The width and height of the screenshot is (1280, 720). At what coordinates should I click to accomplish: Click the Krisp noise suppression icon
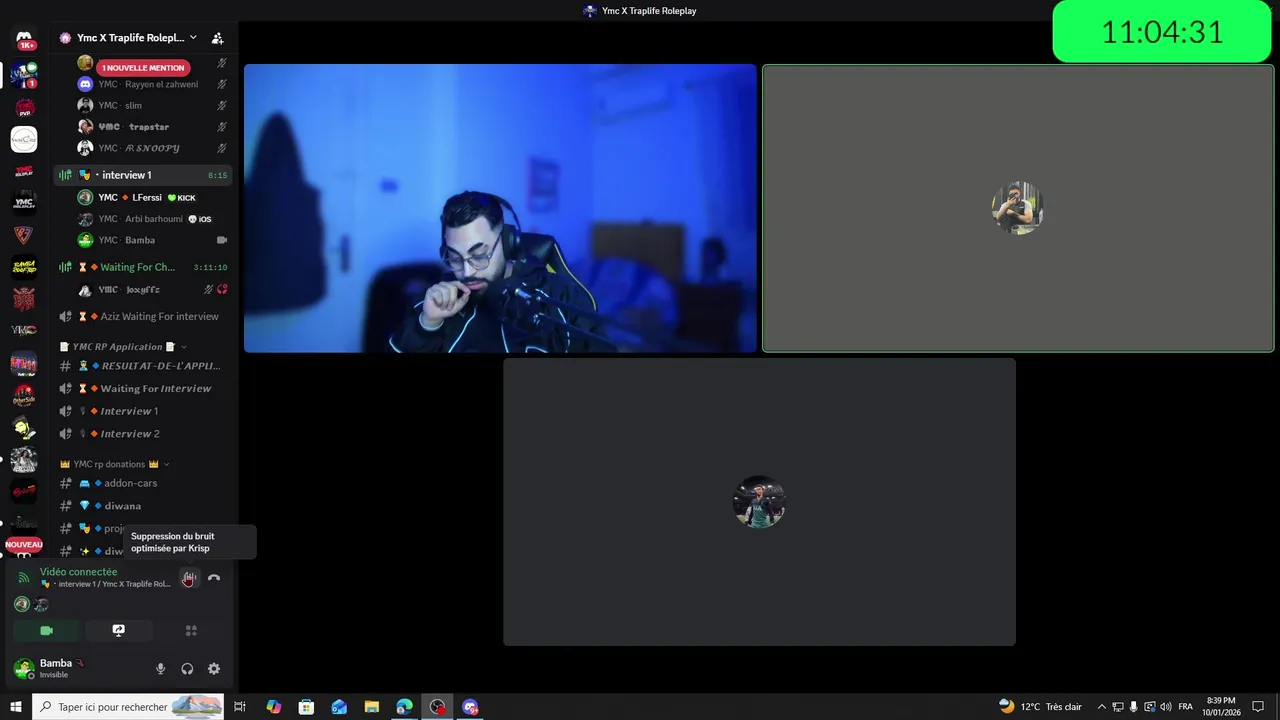[189, 578]
